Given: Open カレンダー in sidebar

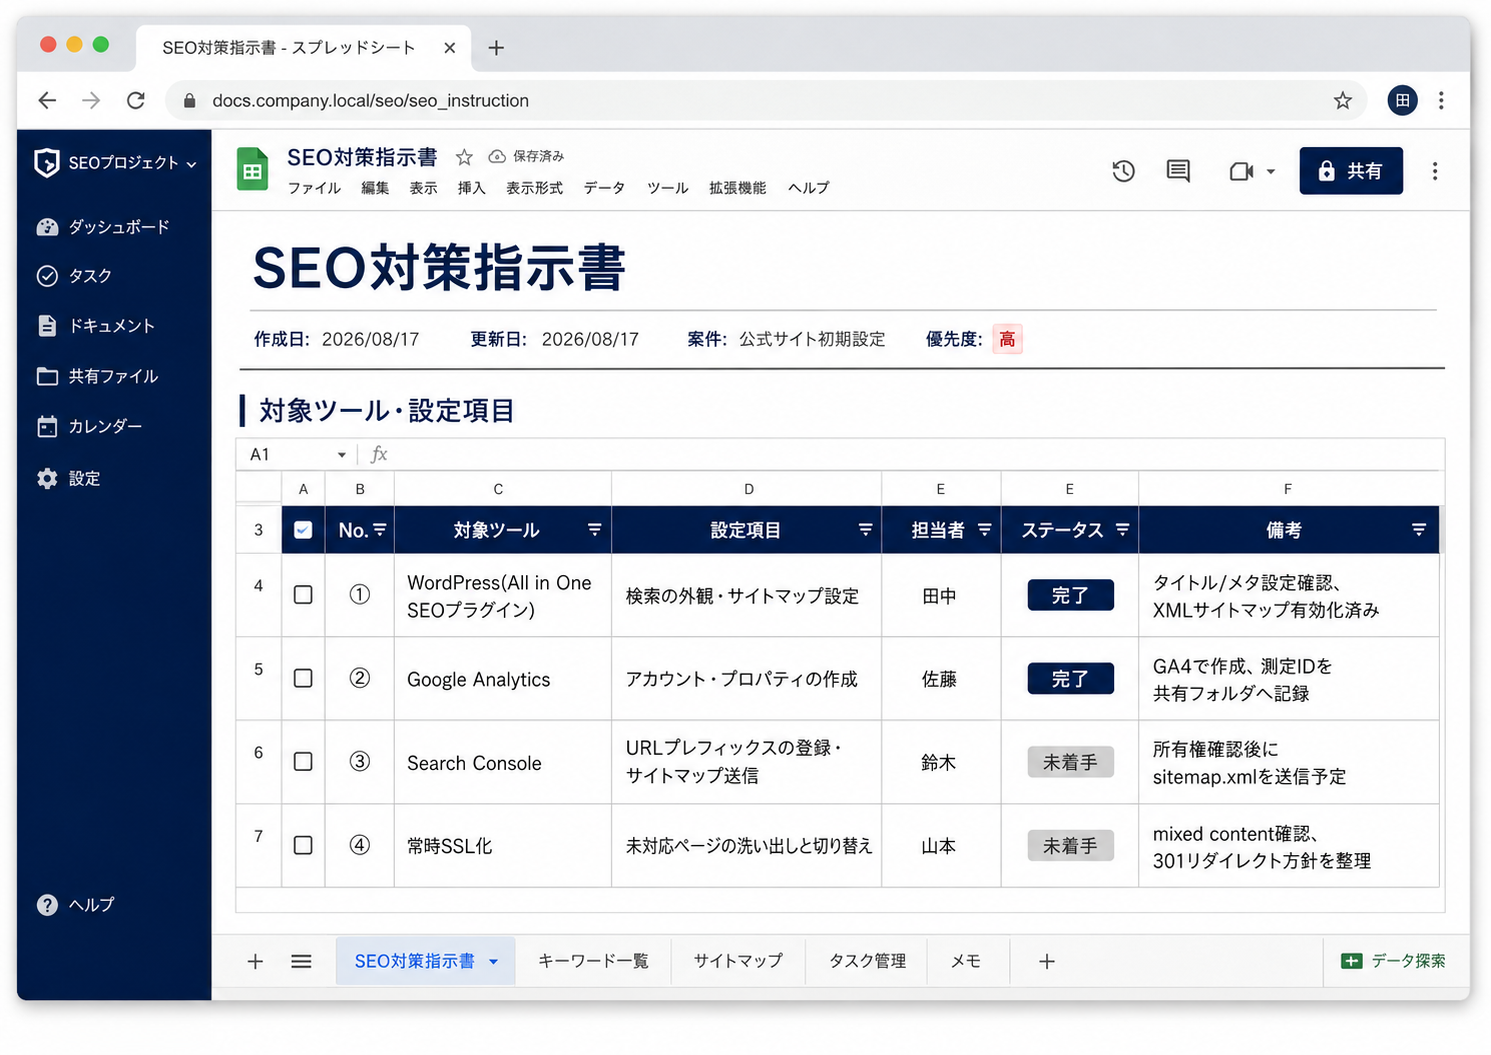Looking at the screenshot, I should point(90,427).
